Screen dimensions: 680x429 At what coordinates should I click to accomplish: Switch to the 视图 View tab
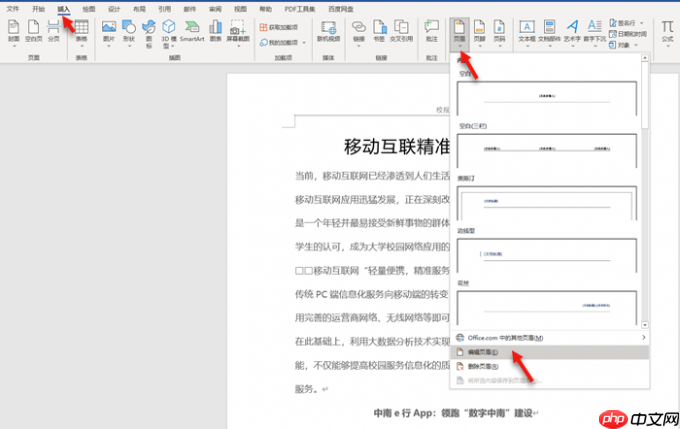pyautogui.click(x=240, y=9)
